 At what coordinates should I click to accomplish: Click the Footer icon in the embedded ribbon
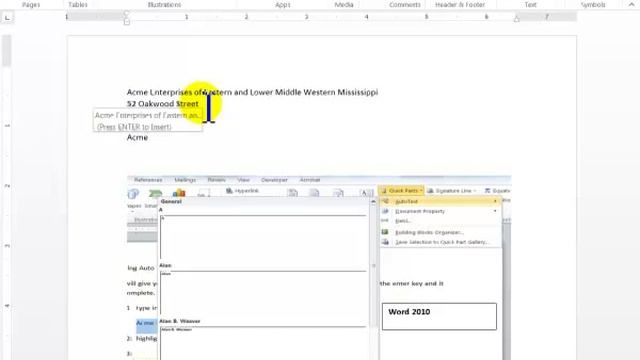pyautogui.click(x=314, y=192)
